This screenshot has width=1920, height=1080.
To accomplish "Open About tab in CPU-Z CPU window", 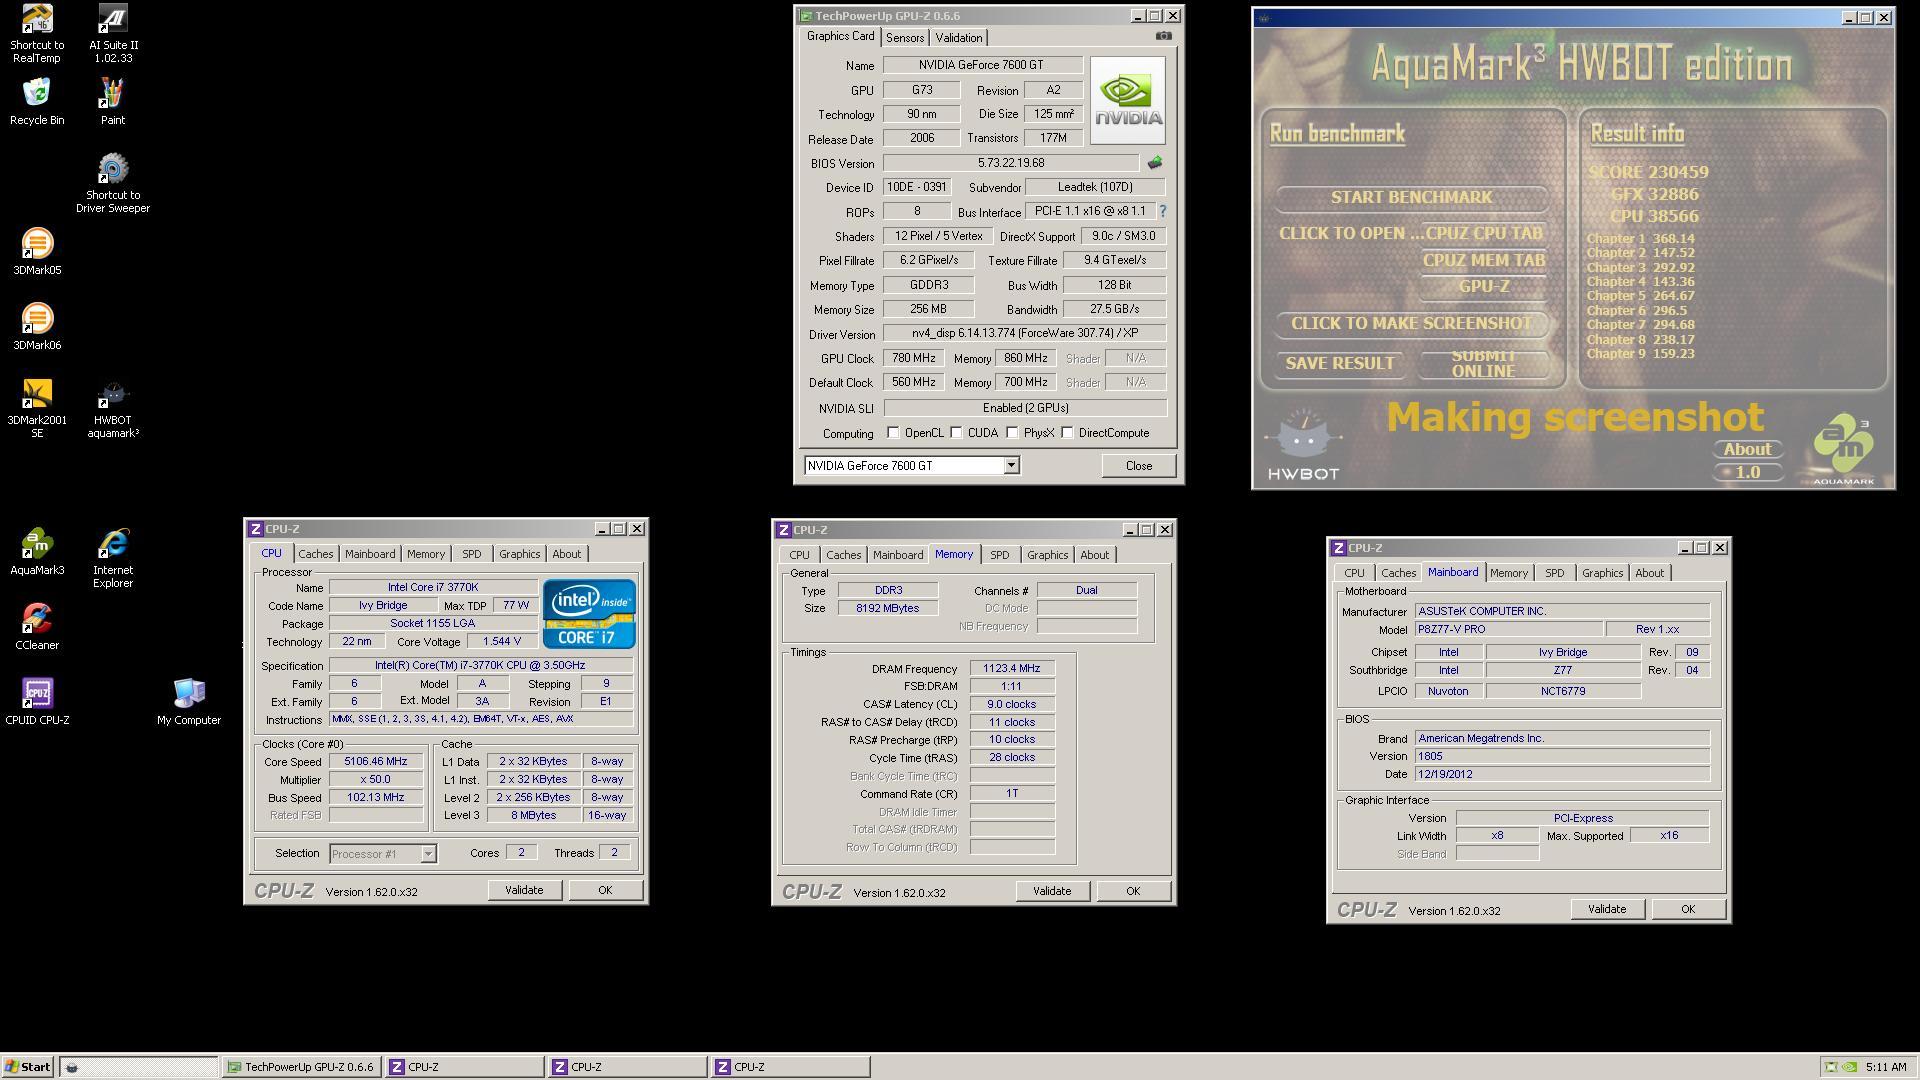I will [x=566, y=554].
